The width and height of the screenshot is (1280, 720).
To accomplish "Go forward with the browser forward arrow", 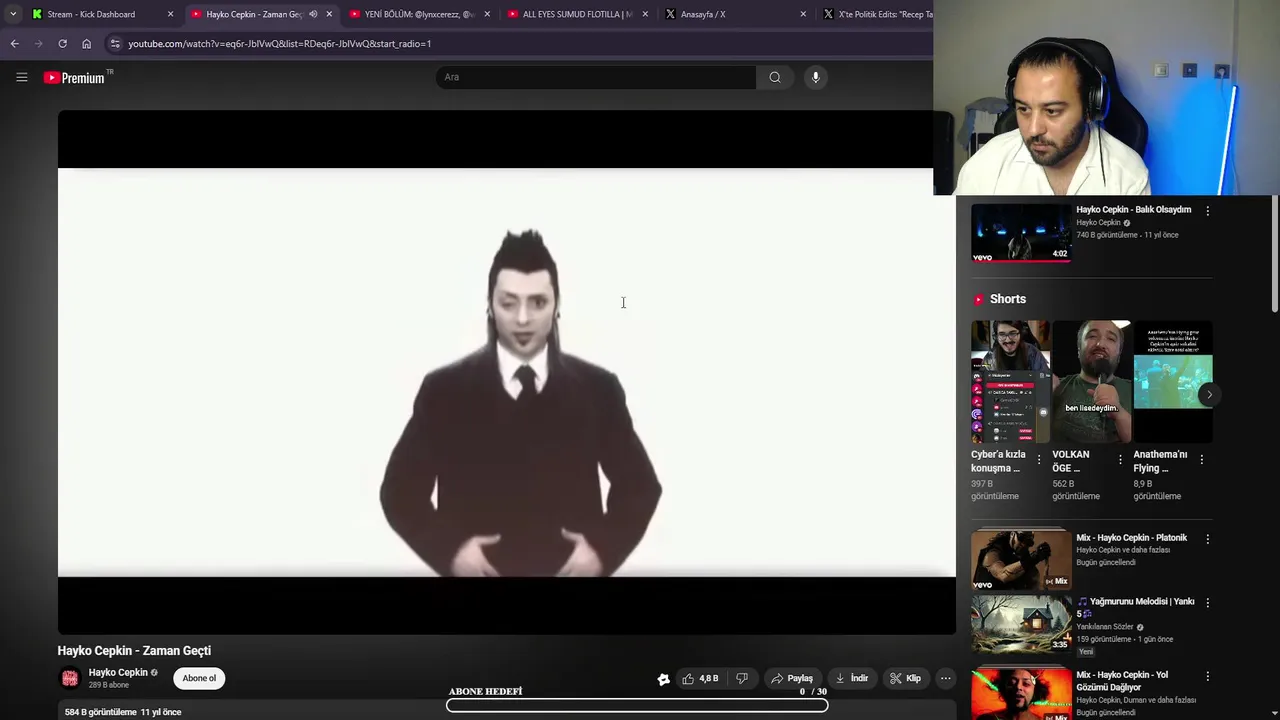I will tap(39, 44).
